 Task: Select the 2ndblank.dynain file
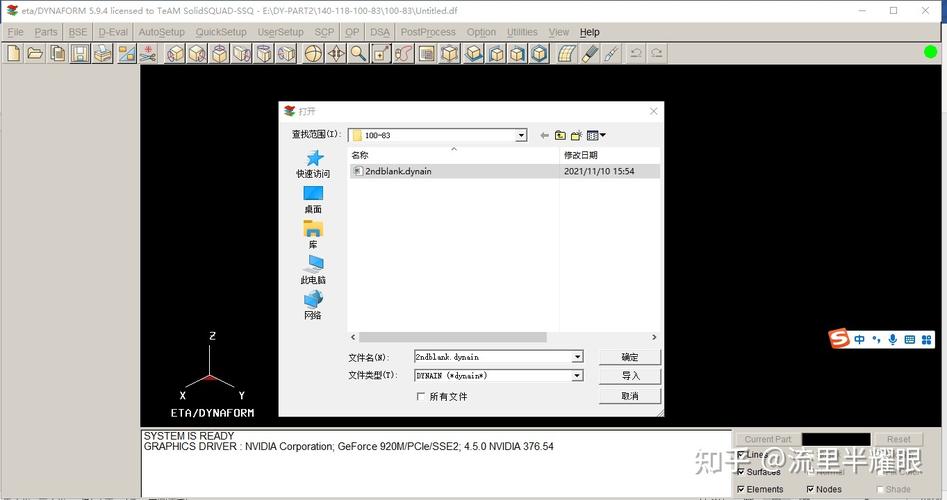(398, 171)
